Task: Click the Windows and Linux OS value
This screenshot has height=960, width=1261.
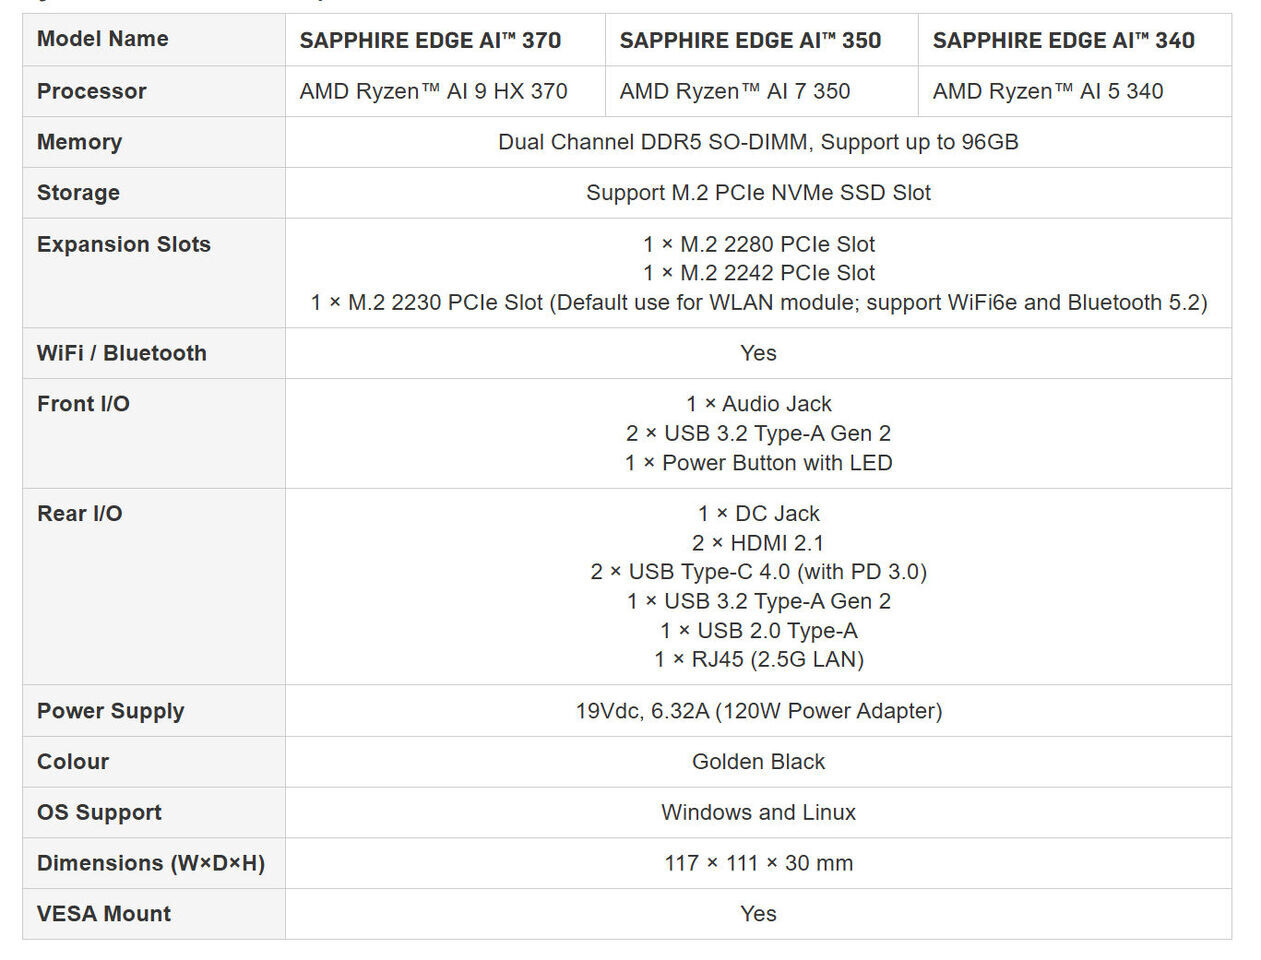Action: click(x=758, y=812)
